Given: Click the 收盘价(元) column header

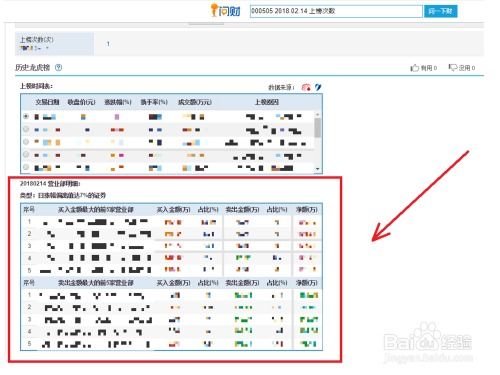Looking at the screenshot, I should (x=82, y=102).
